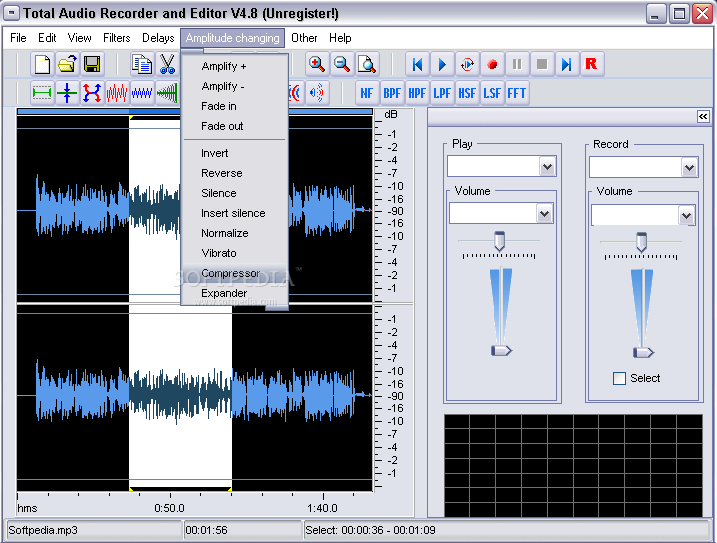This screenshot has width=717, height=543.
Task: Choose Vibrato from the menu
Action: tap(235, 253)
